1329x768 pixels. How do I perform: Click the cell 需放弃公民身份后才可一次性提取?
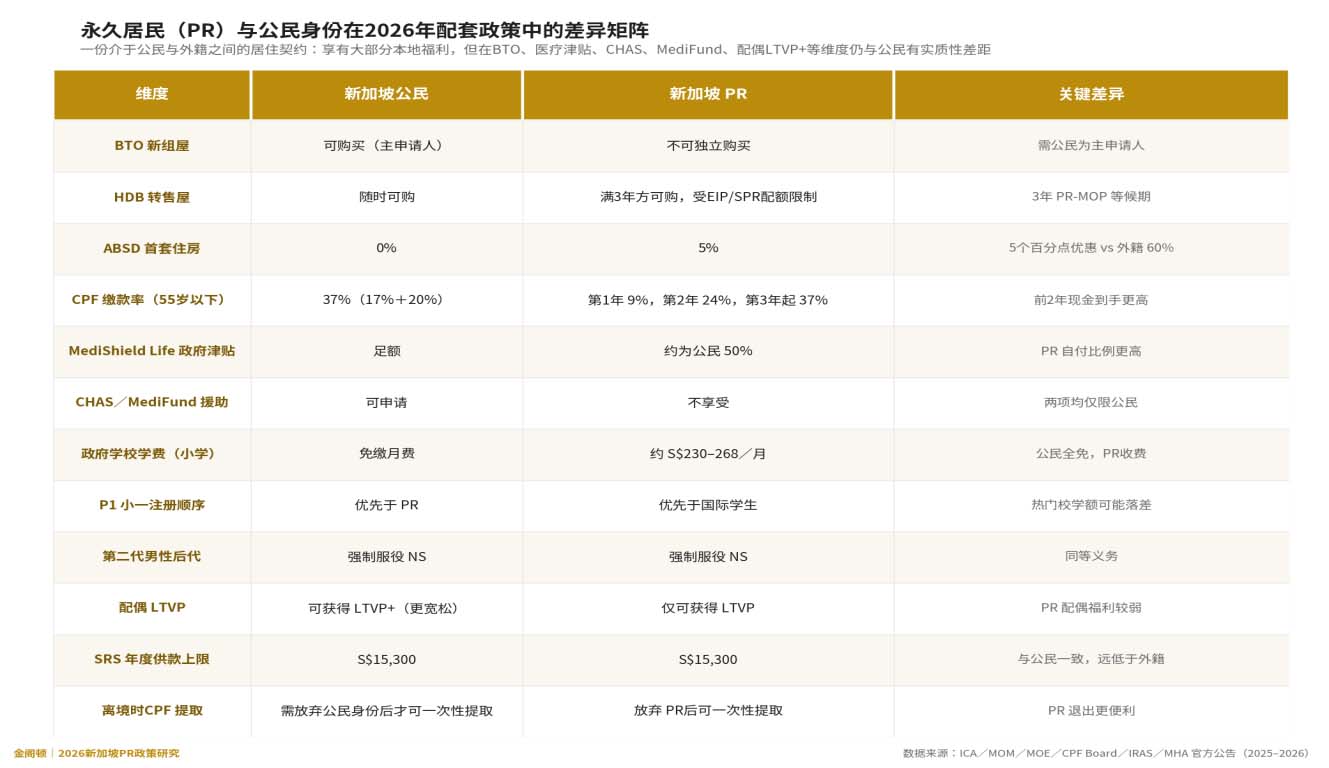(386, 710)
